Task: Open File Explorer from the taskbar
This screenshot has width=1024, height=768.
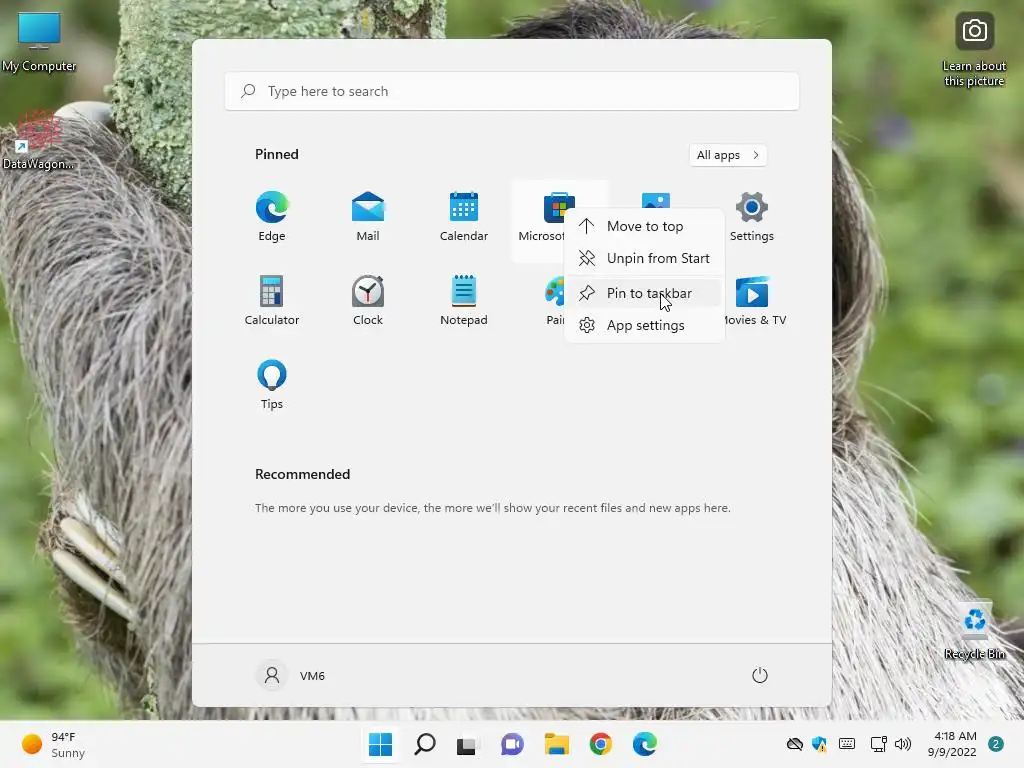Action: click(556, 744)
